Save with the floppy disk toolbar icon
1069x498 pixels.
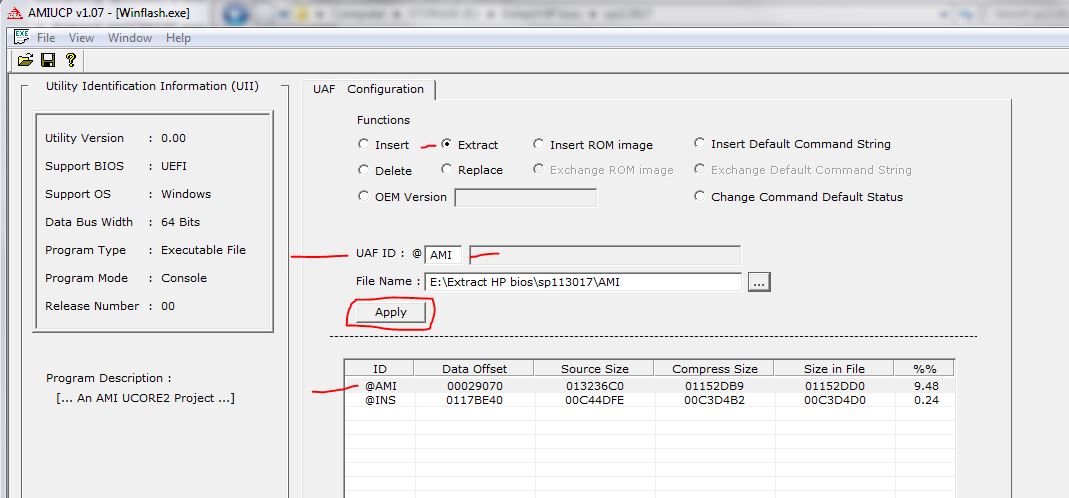click(x=48, y=60)
